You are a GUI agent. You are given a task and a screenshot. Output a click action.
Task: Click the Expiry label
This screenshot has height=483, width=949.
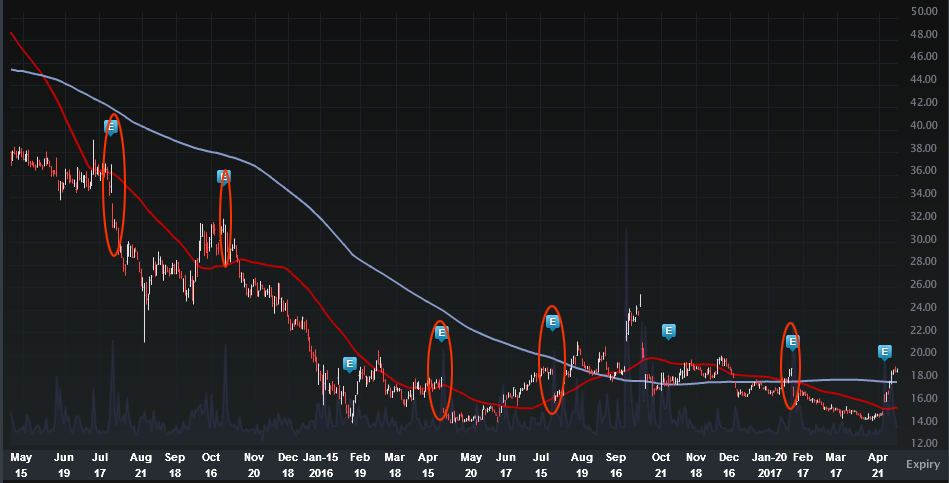[x=923, y=464]
